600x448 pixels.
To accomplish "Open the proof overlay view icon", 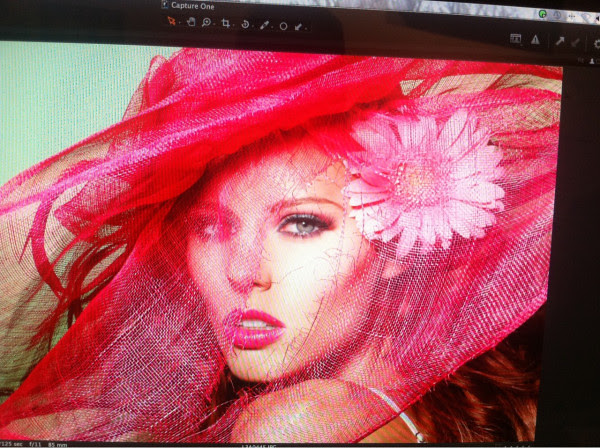I will pos(515,38).
